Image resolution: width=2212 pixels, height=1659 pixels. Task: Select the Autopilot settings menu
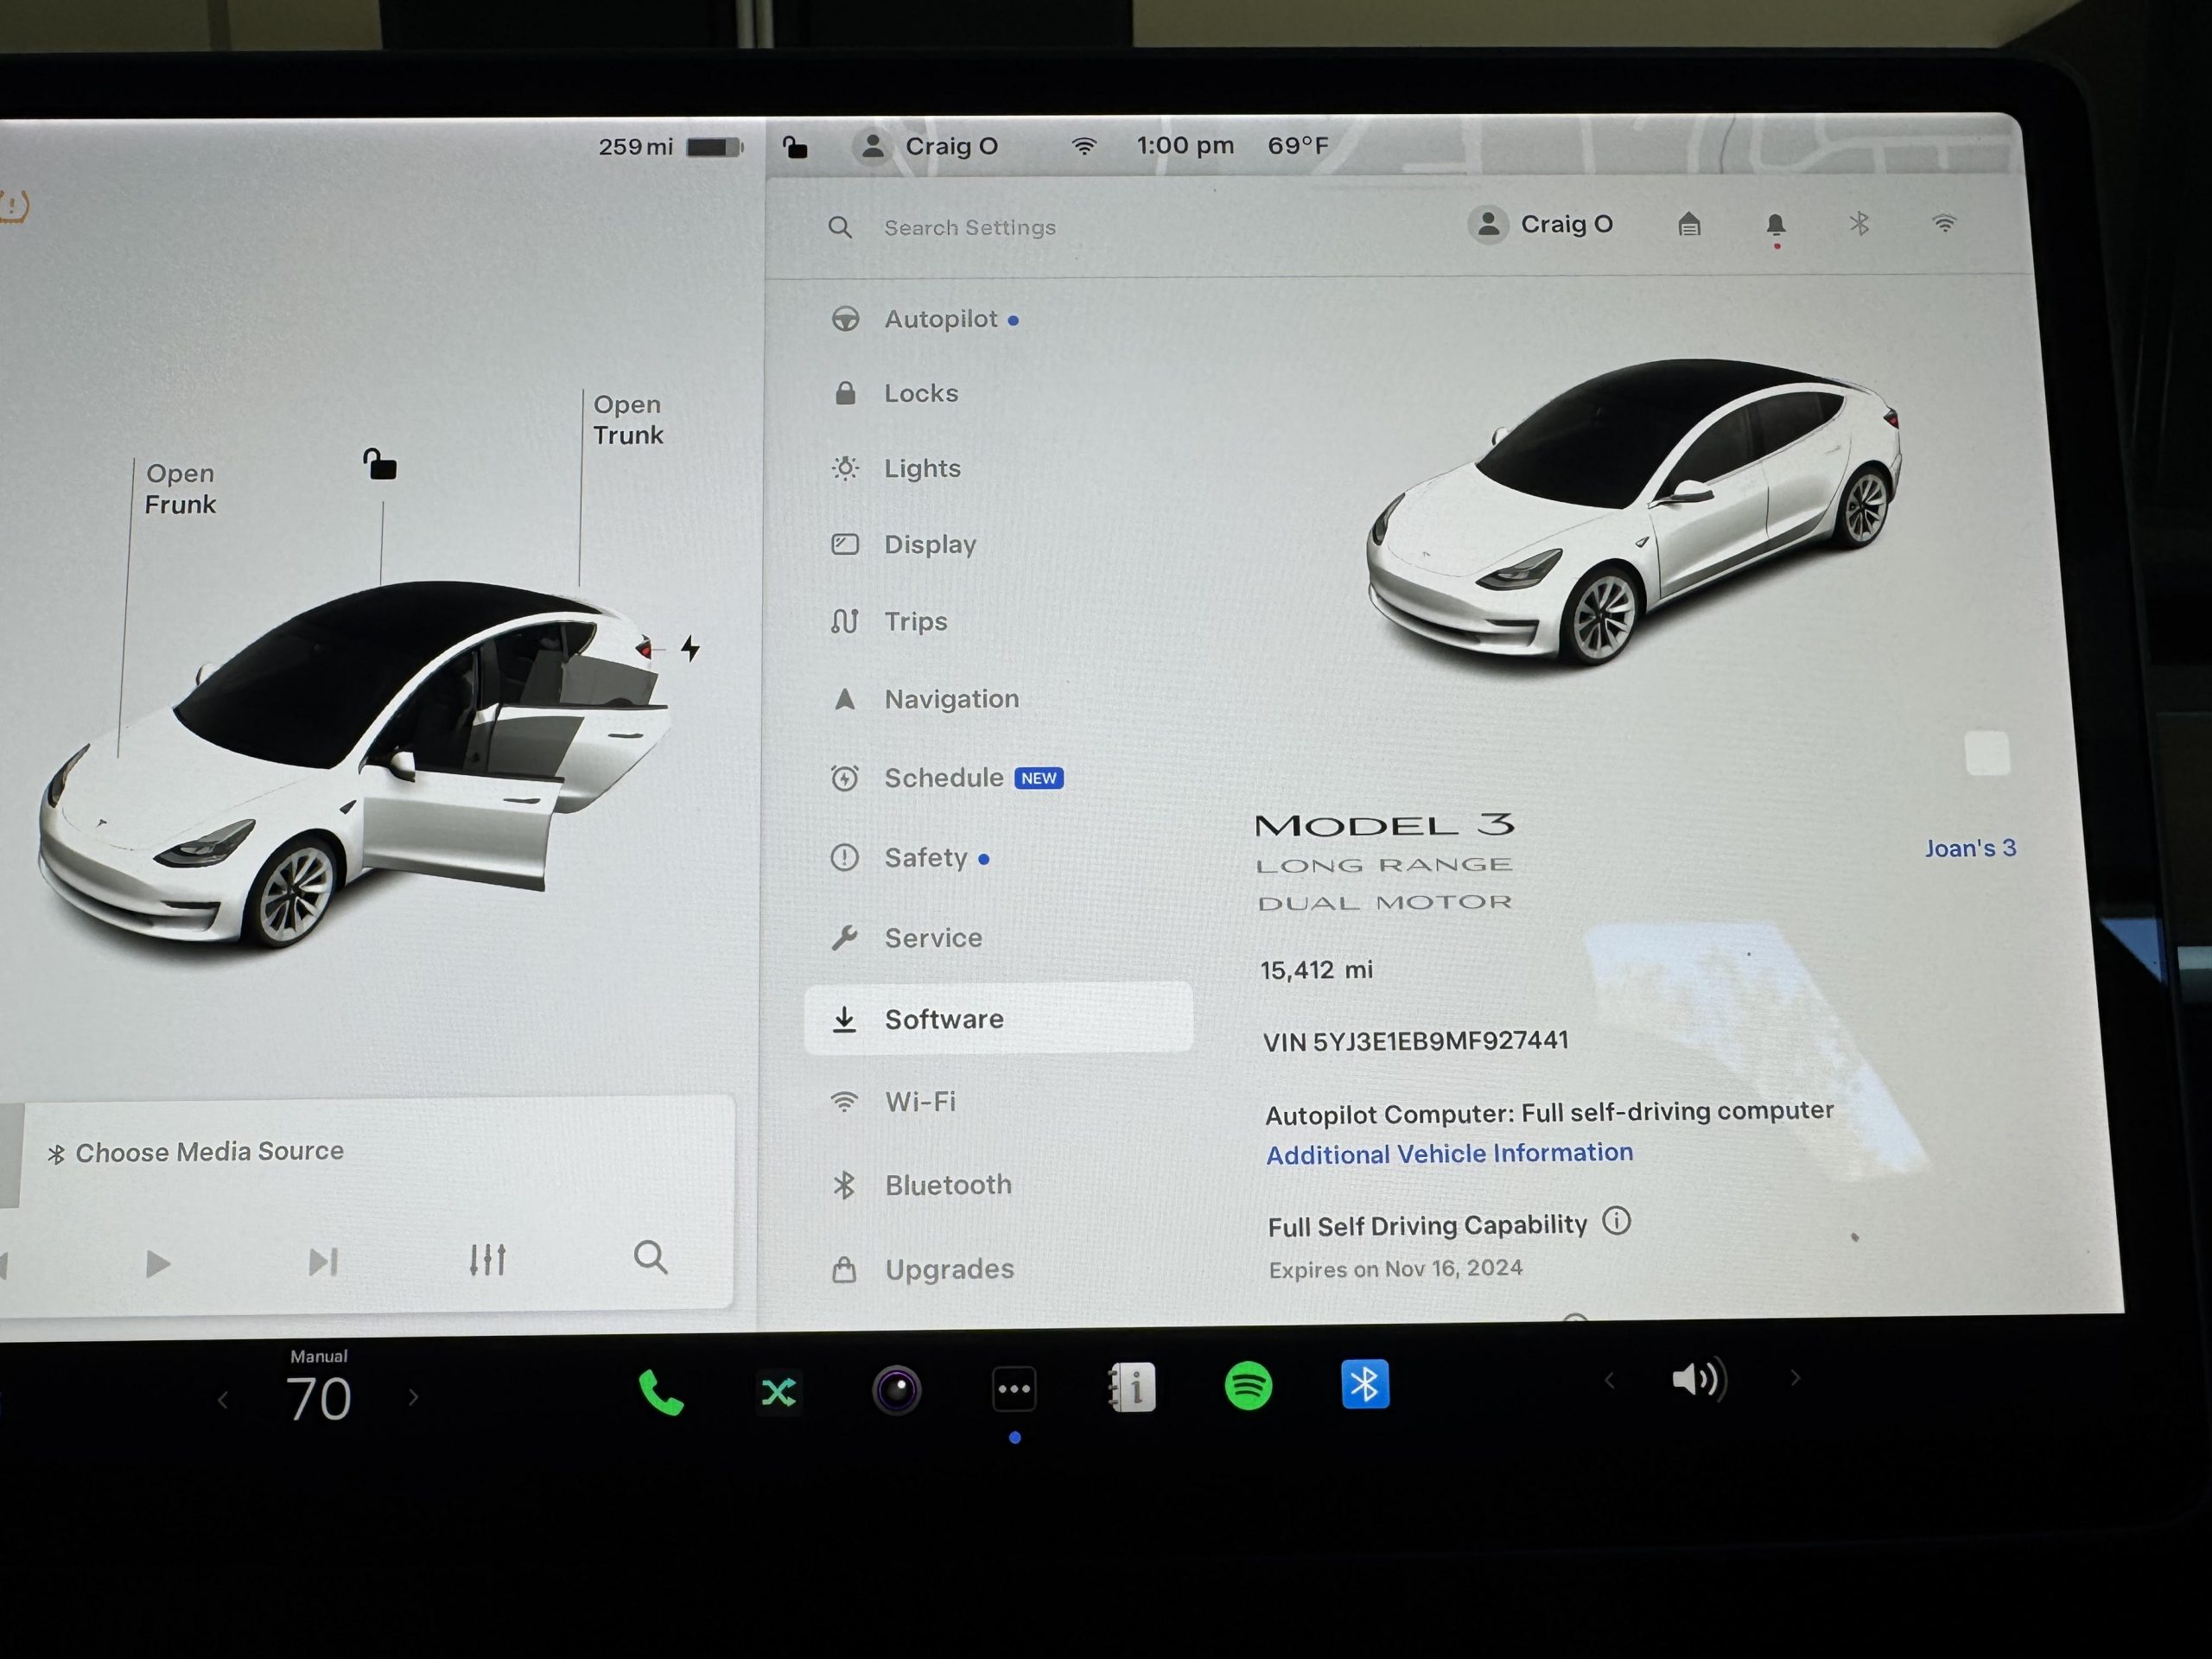point(940,319)
